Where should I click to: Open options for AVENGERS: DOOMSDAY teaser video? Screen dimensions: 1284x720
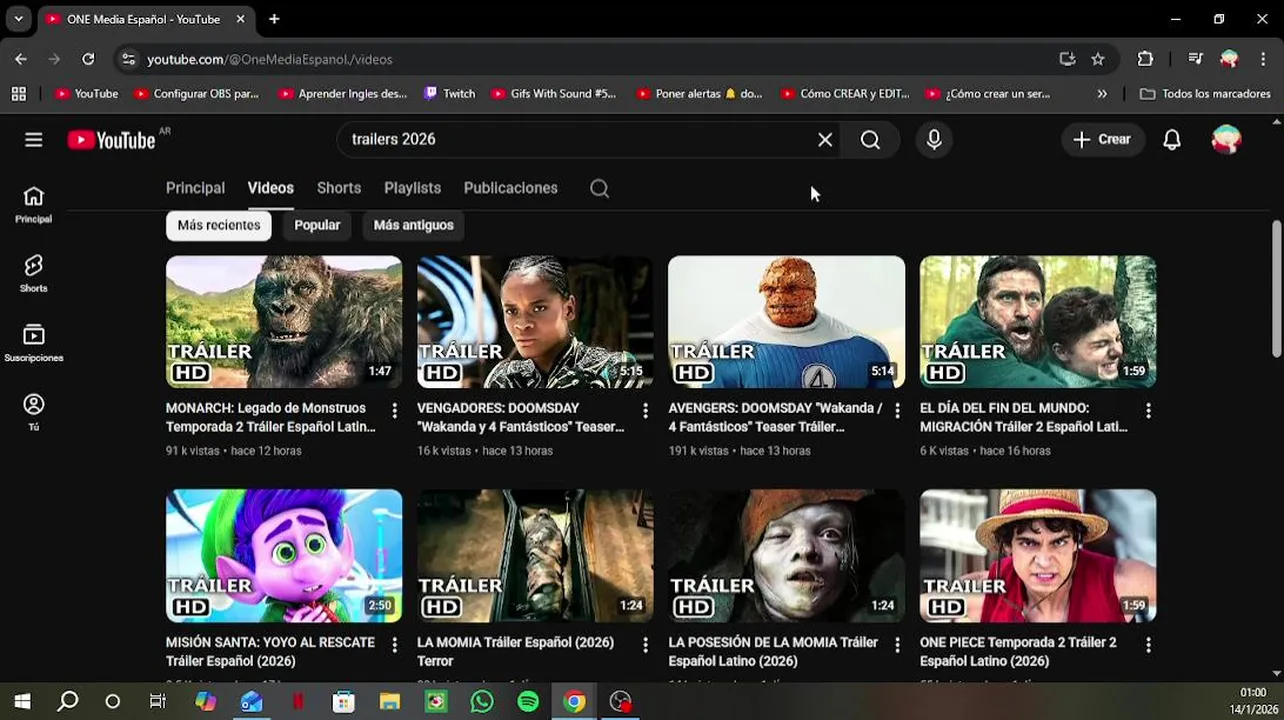(x=897, y=410)
